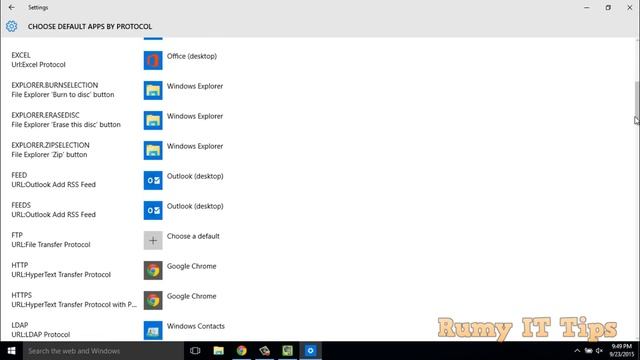Click 'URL:File Transfer Protocol' text
The width and height of the screenshot is (640, 360).
point(51,244)
